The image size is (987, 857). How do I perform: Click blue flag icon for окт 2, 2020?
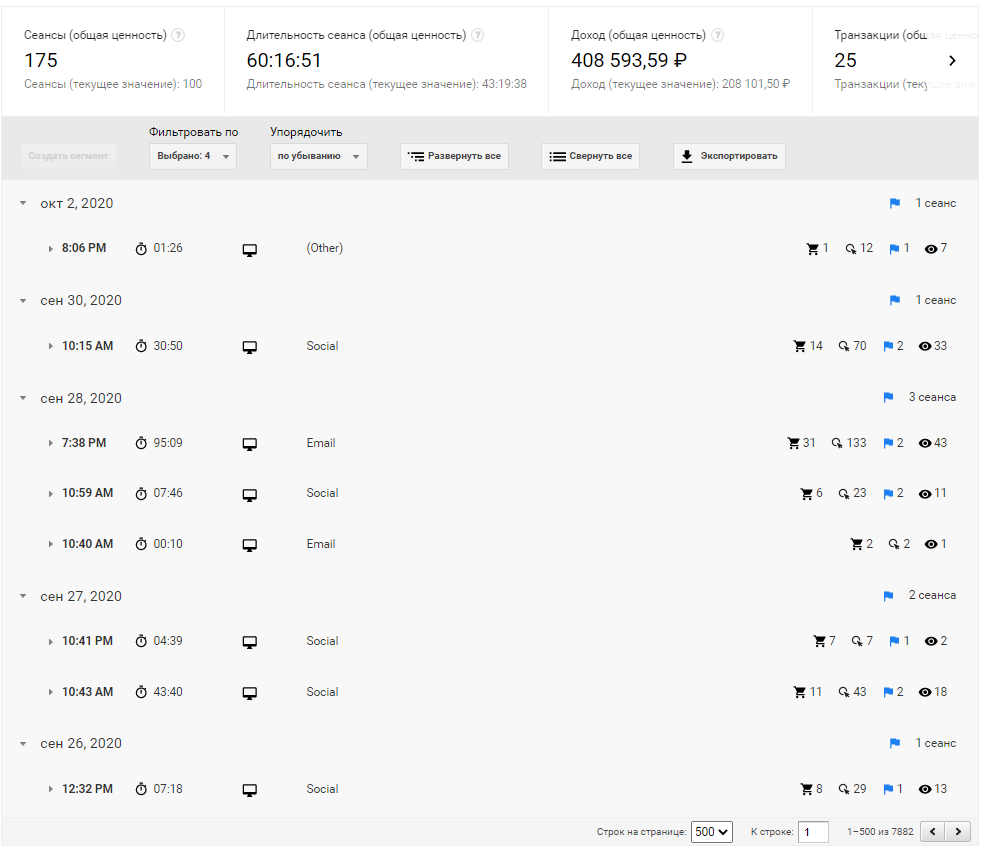(895, 204)
